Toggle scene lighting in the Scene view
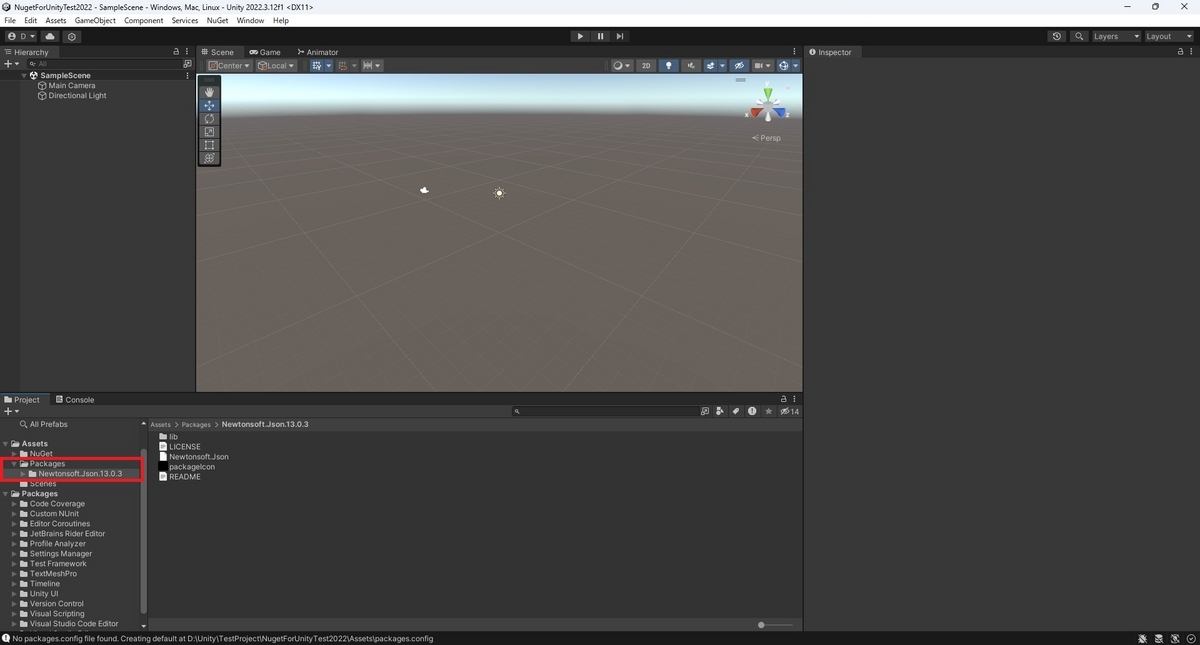 point(668,65)
